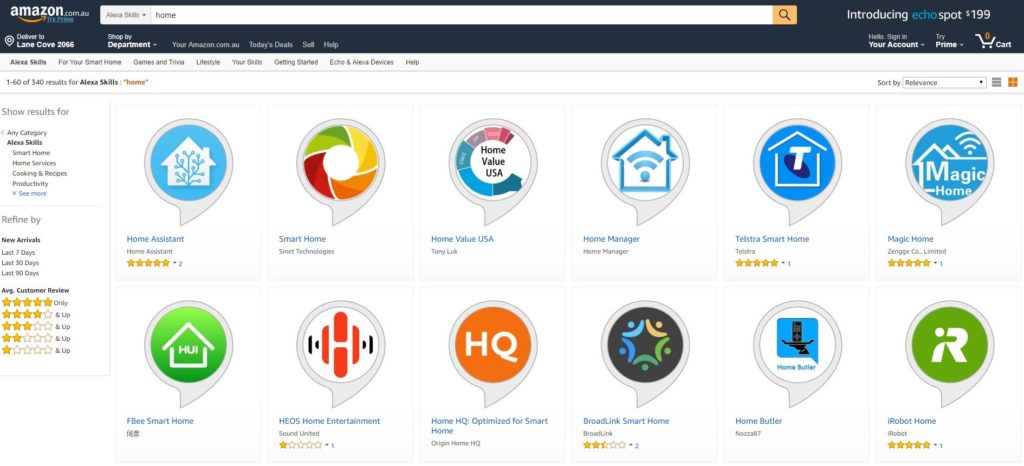This screenshot has width=1024, height=466.
Task: Filter by 5 stars only
Action: click(x=35, y=302)
